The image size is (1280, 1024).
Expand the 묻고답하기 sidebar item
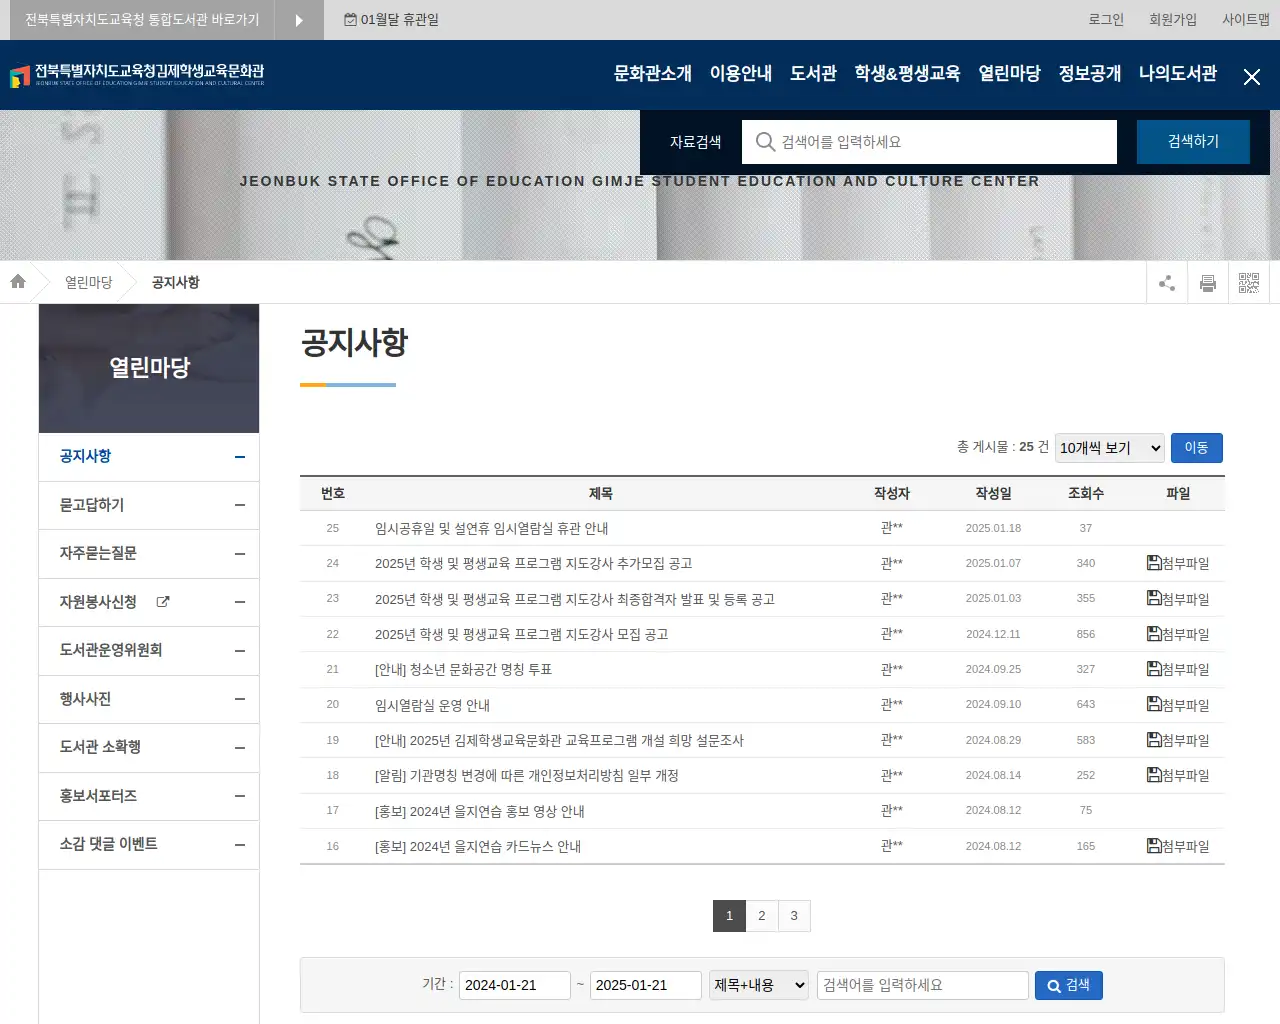click(x=240, y=505)
